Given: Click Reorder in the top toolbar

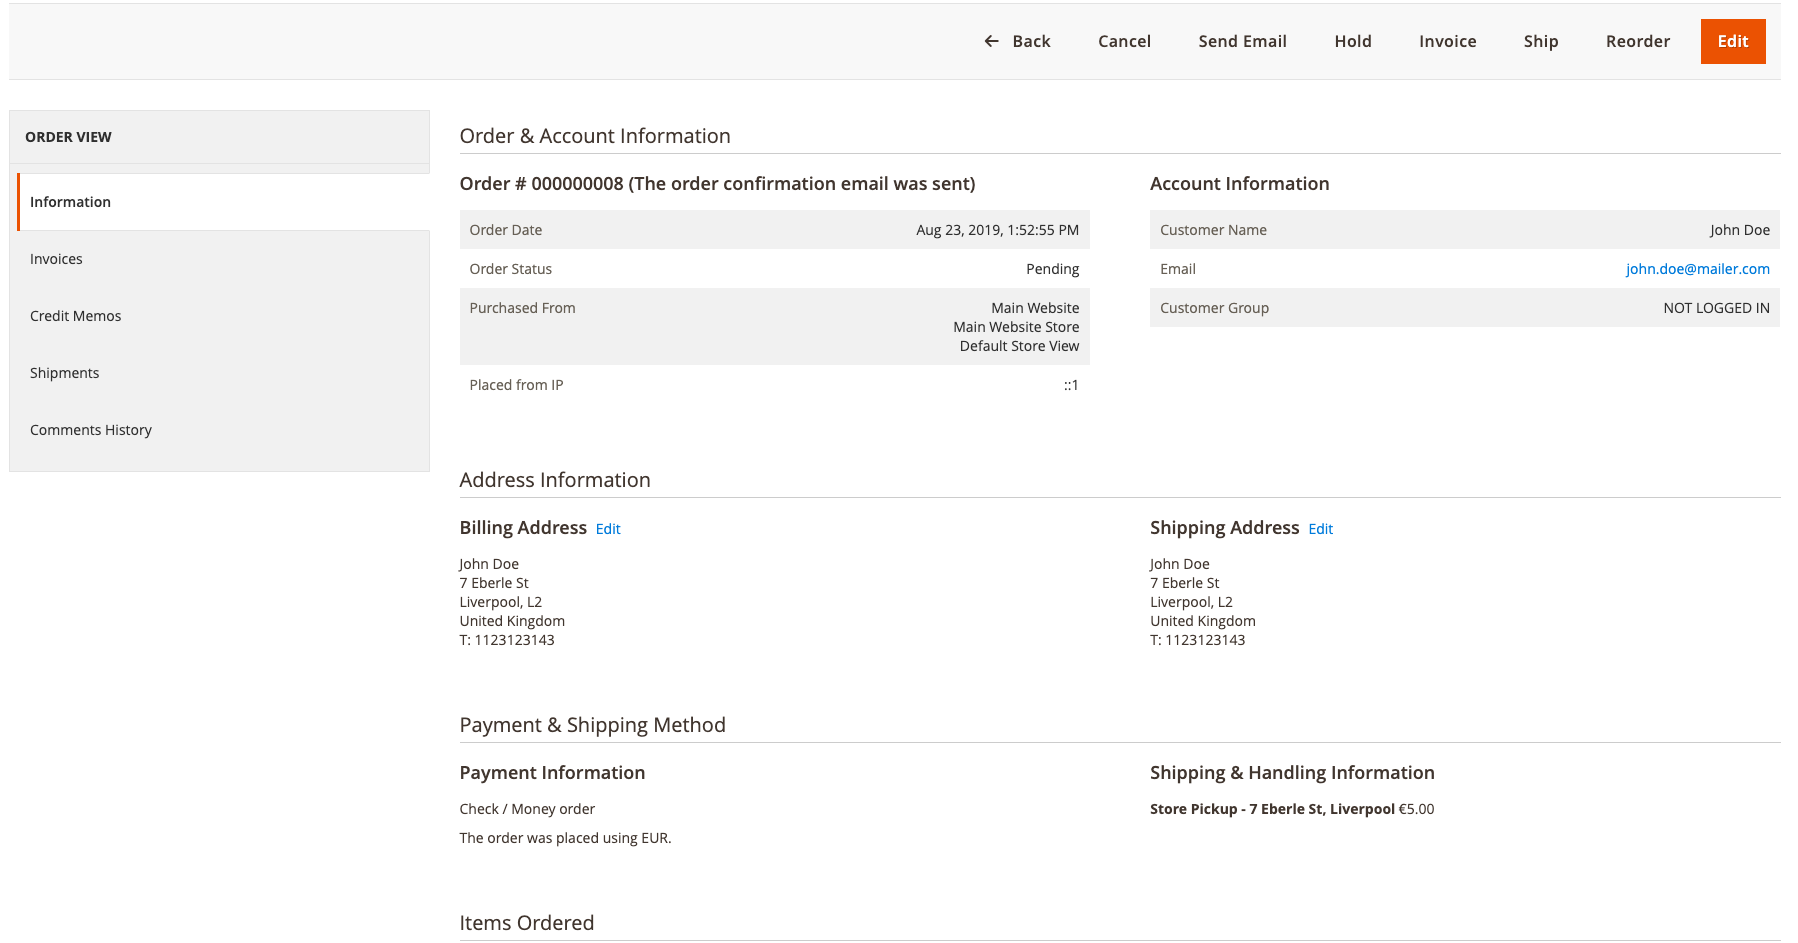Looking at the screenshot, I should pyautogui.click(x=1637, y=41).
